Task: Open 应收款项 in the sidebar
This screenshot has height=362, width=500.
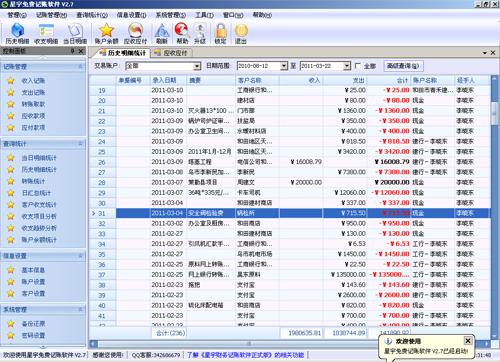Action: pos(33,116)
